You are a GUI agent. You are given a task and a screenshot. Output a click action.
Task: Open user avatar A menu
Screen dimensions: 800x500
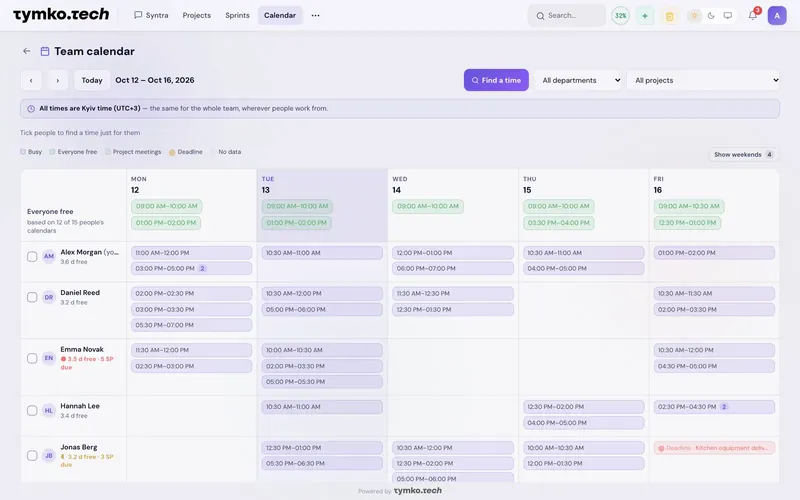click(777, 16)
